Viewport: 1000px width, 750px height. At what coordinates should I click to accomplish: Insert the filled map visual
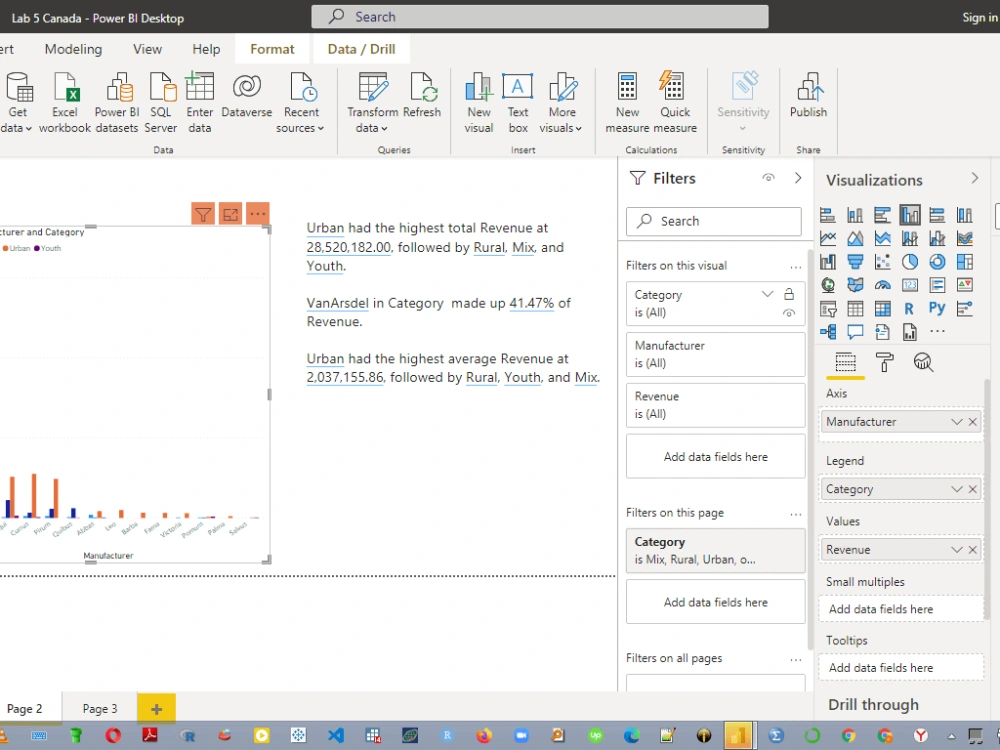855,285
